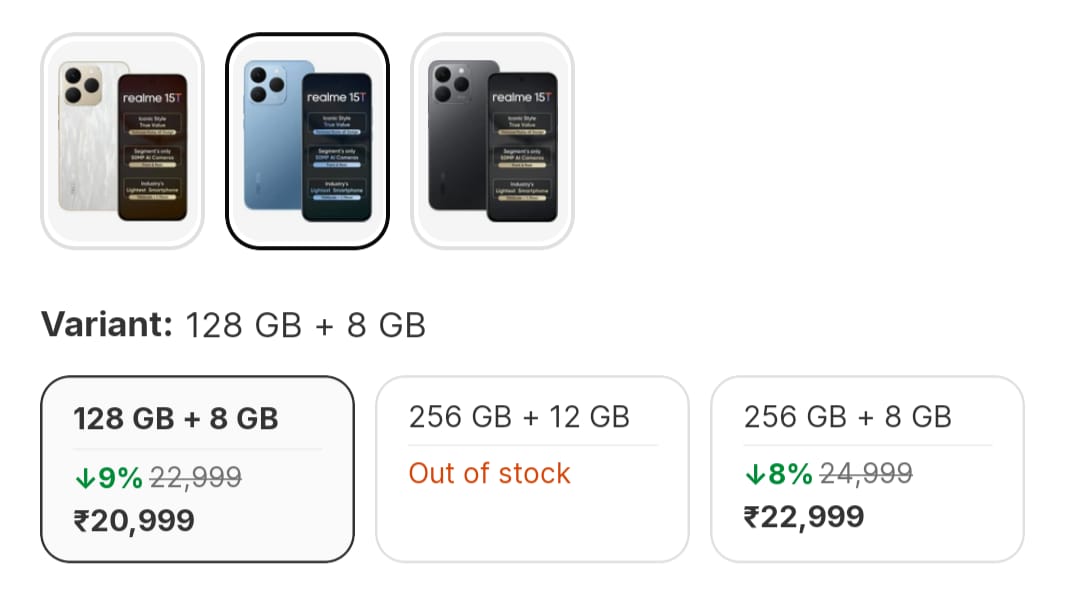This screenshot has width=1080, height=594.
Task: Choose the 128 GB + 8 GB variant card
Action: pyautogui.click(x=197, y=468)
